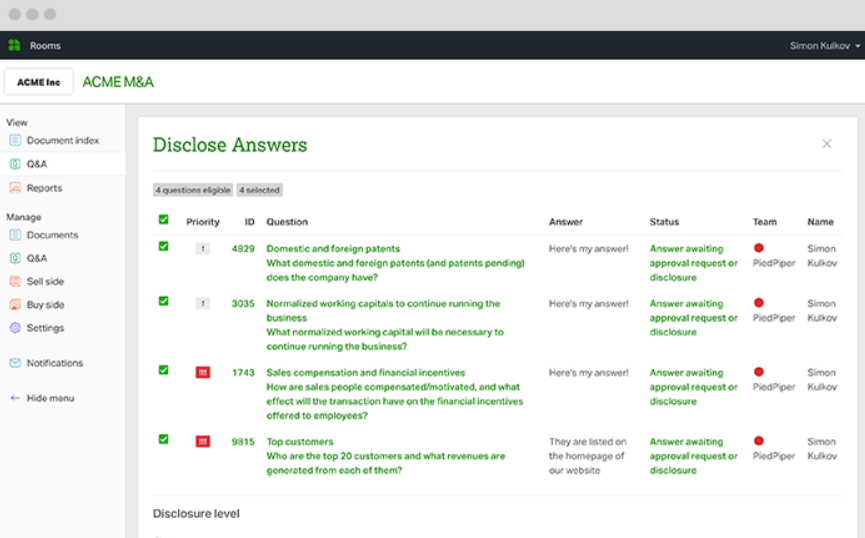Close the Disclose Answers dialog
Viewport: 865px width, 538px height.
[x=827, y=144]
